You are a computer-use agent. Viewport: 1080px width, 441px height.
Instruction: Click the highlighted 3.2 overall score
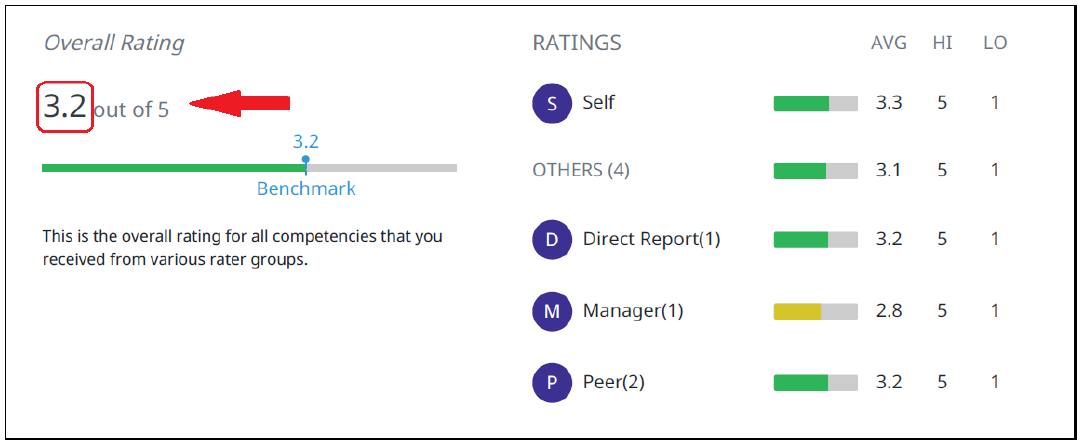coord(64,107)
